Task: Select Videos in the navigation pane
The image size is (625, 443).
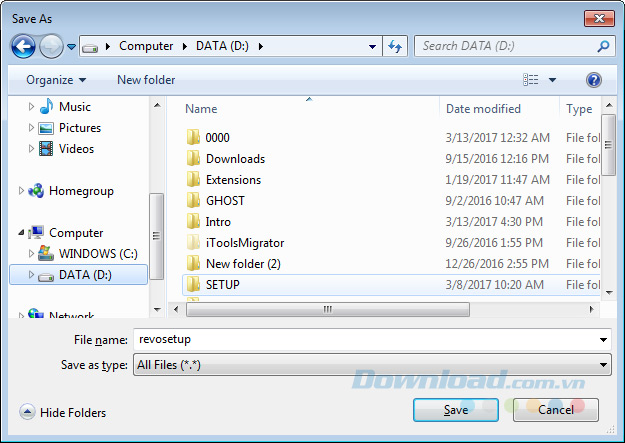Action: coord(76,149)
